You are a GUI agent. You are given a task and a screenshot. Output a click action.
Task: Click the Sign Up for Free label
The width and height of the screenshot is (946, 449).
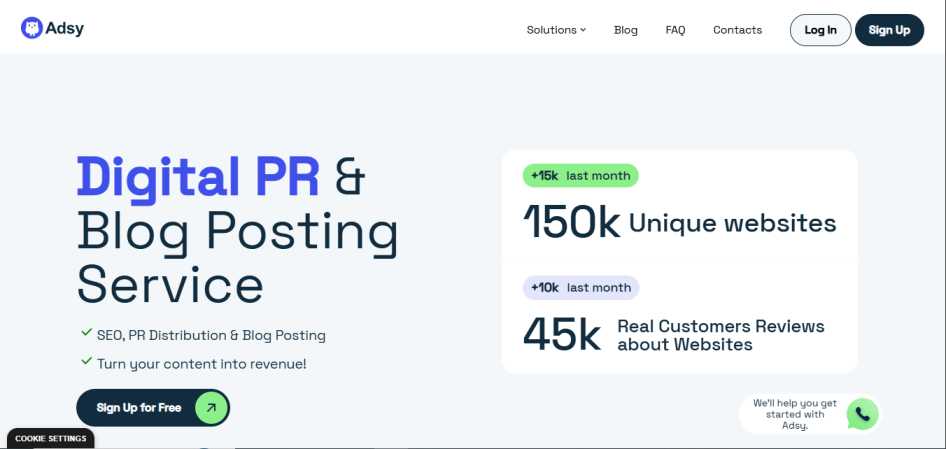[139, 408]
